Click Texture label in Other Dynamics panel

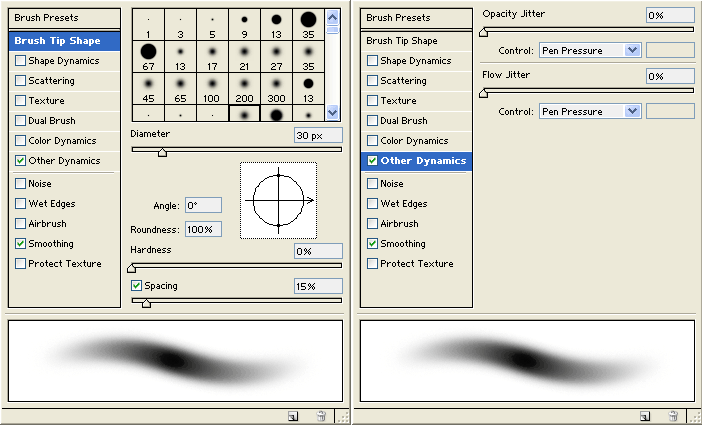[x=398, y=101]
